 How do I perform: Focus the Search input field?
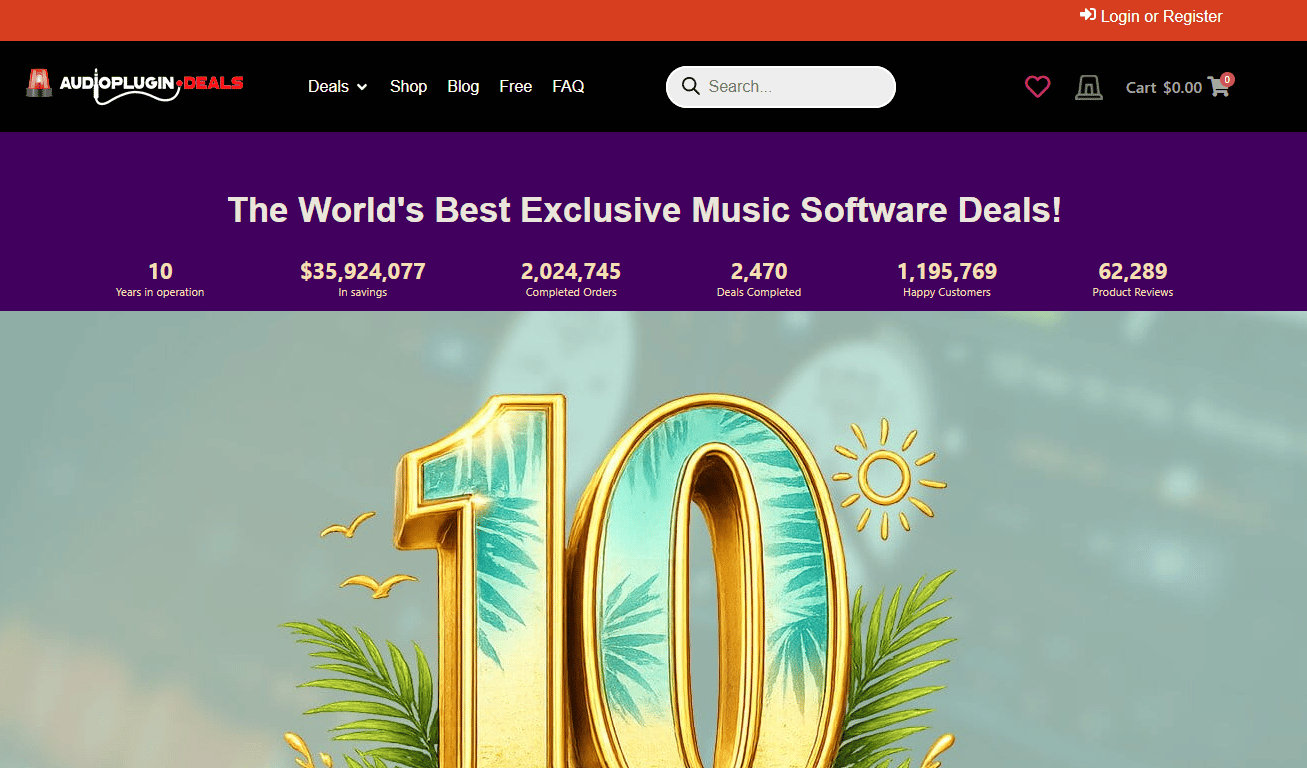(x=781, y=86)
